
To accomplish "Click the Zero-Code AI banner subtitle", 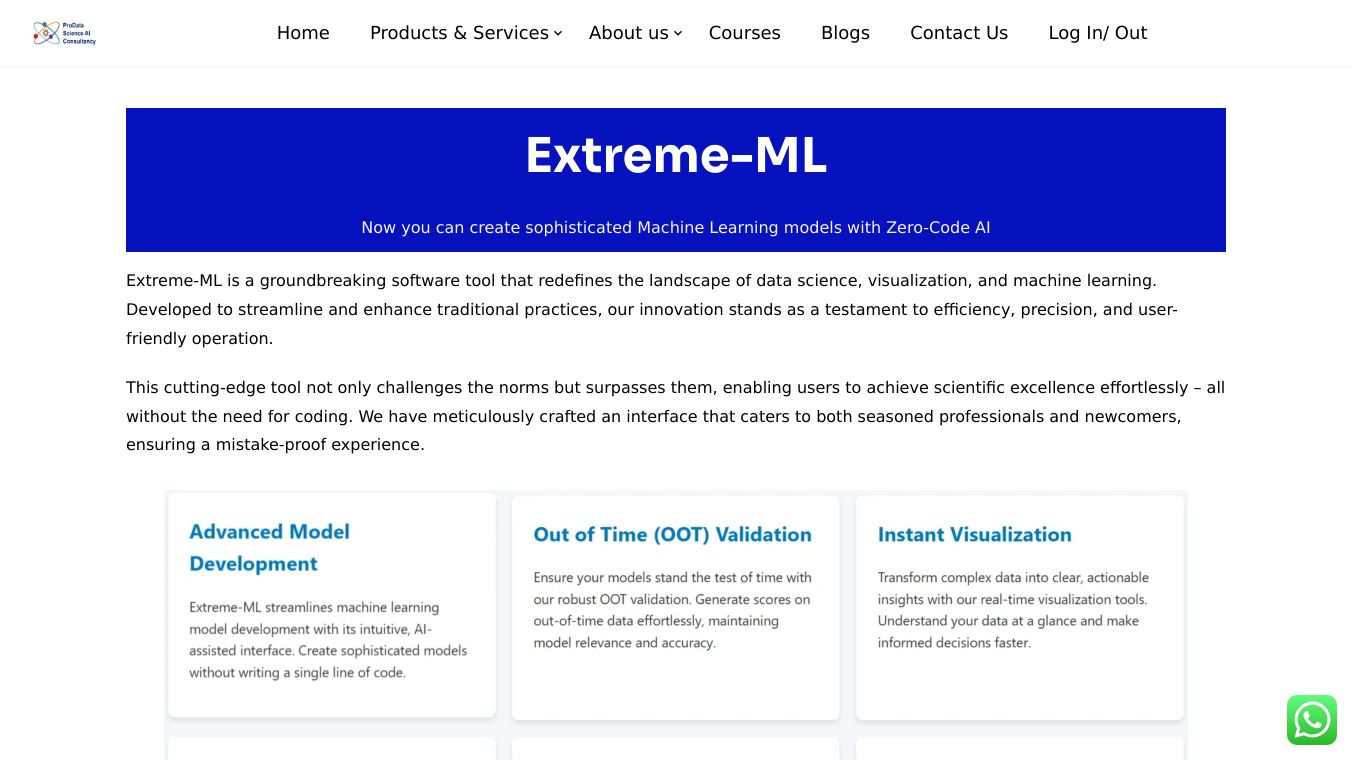I will pyautogui.click(x=676, y=228).
